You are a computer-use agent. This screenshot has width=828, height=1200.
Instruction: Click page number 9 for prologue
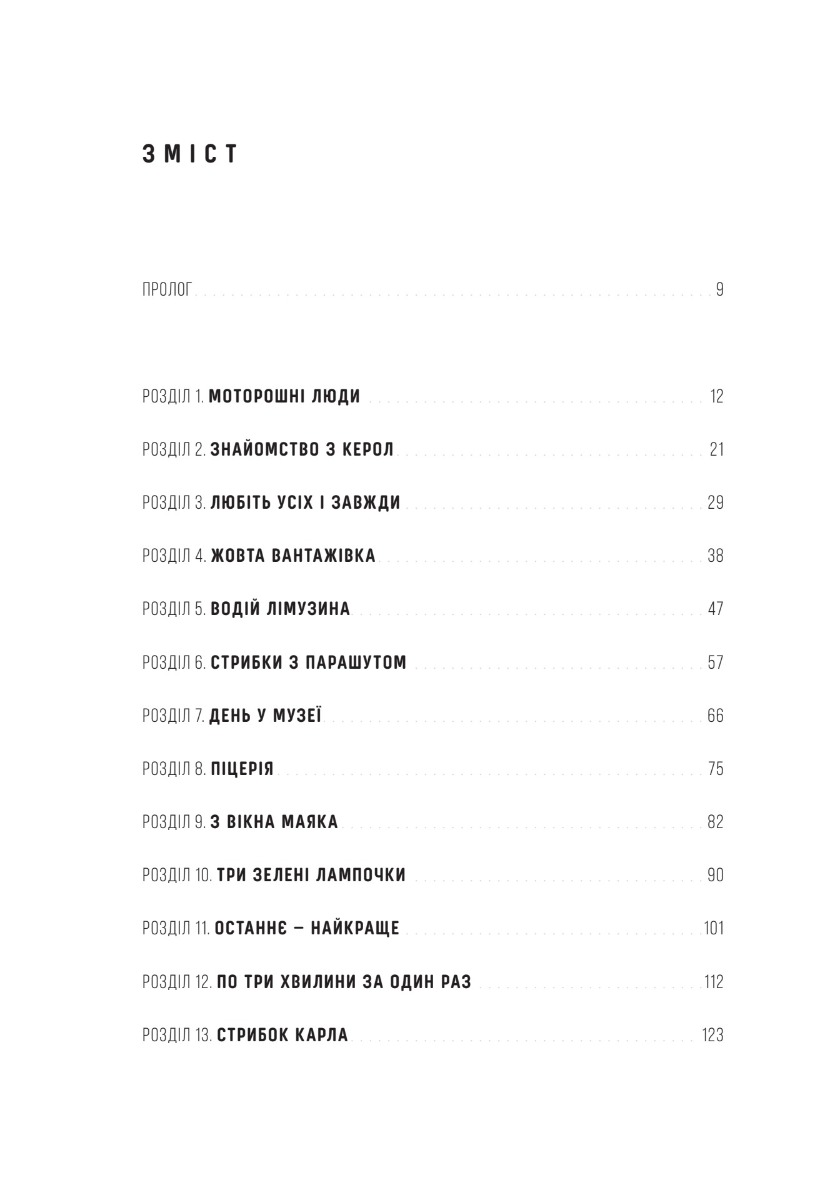[x=719, y=291]
